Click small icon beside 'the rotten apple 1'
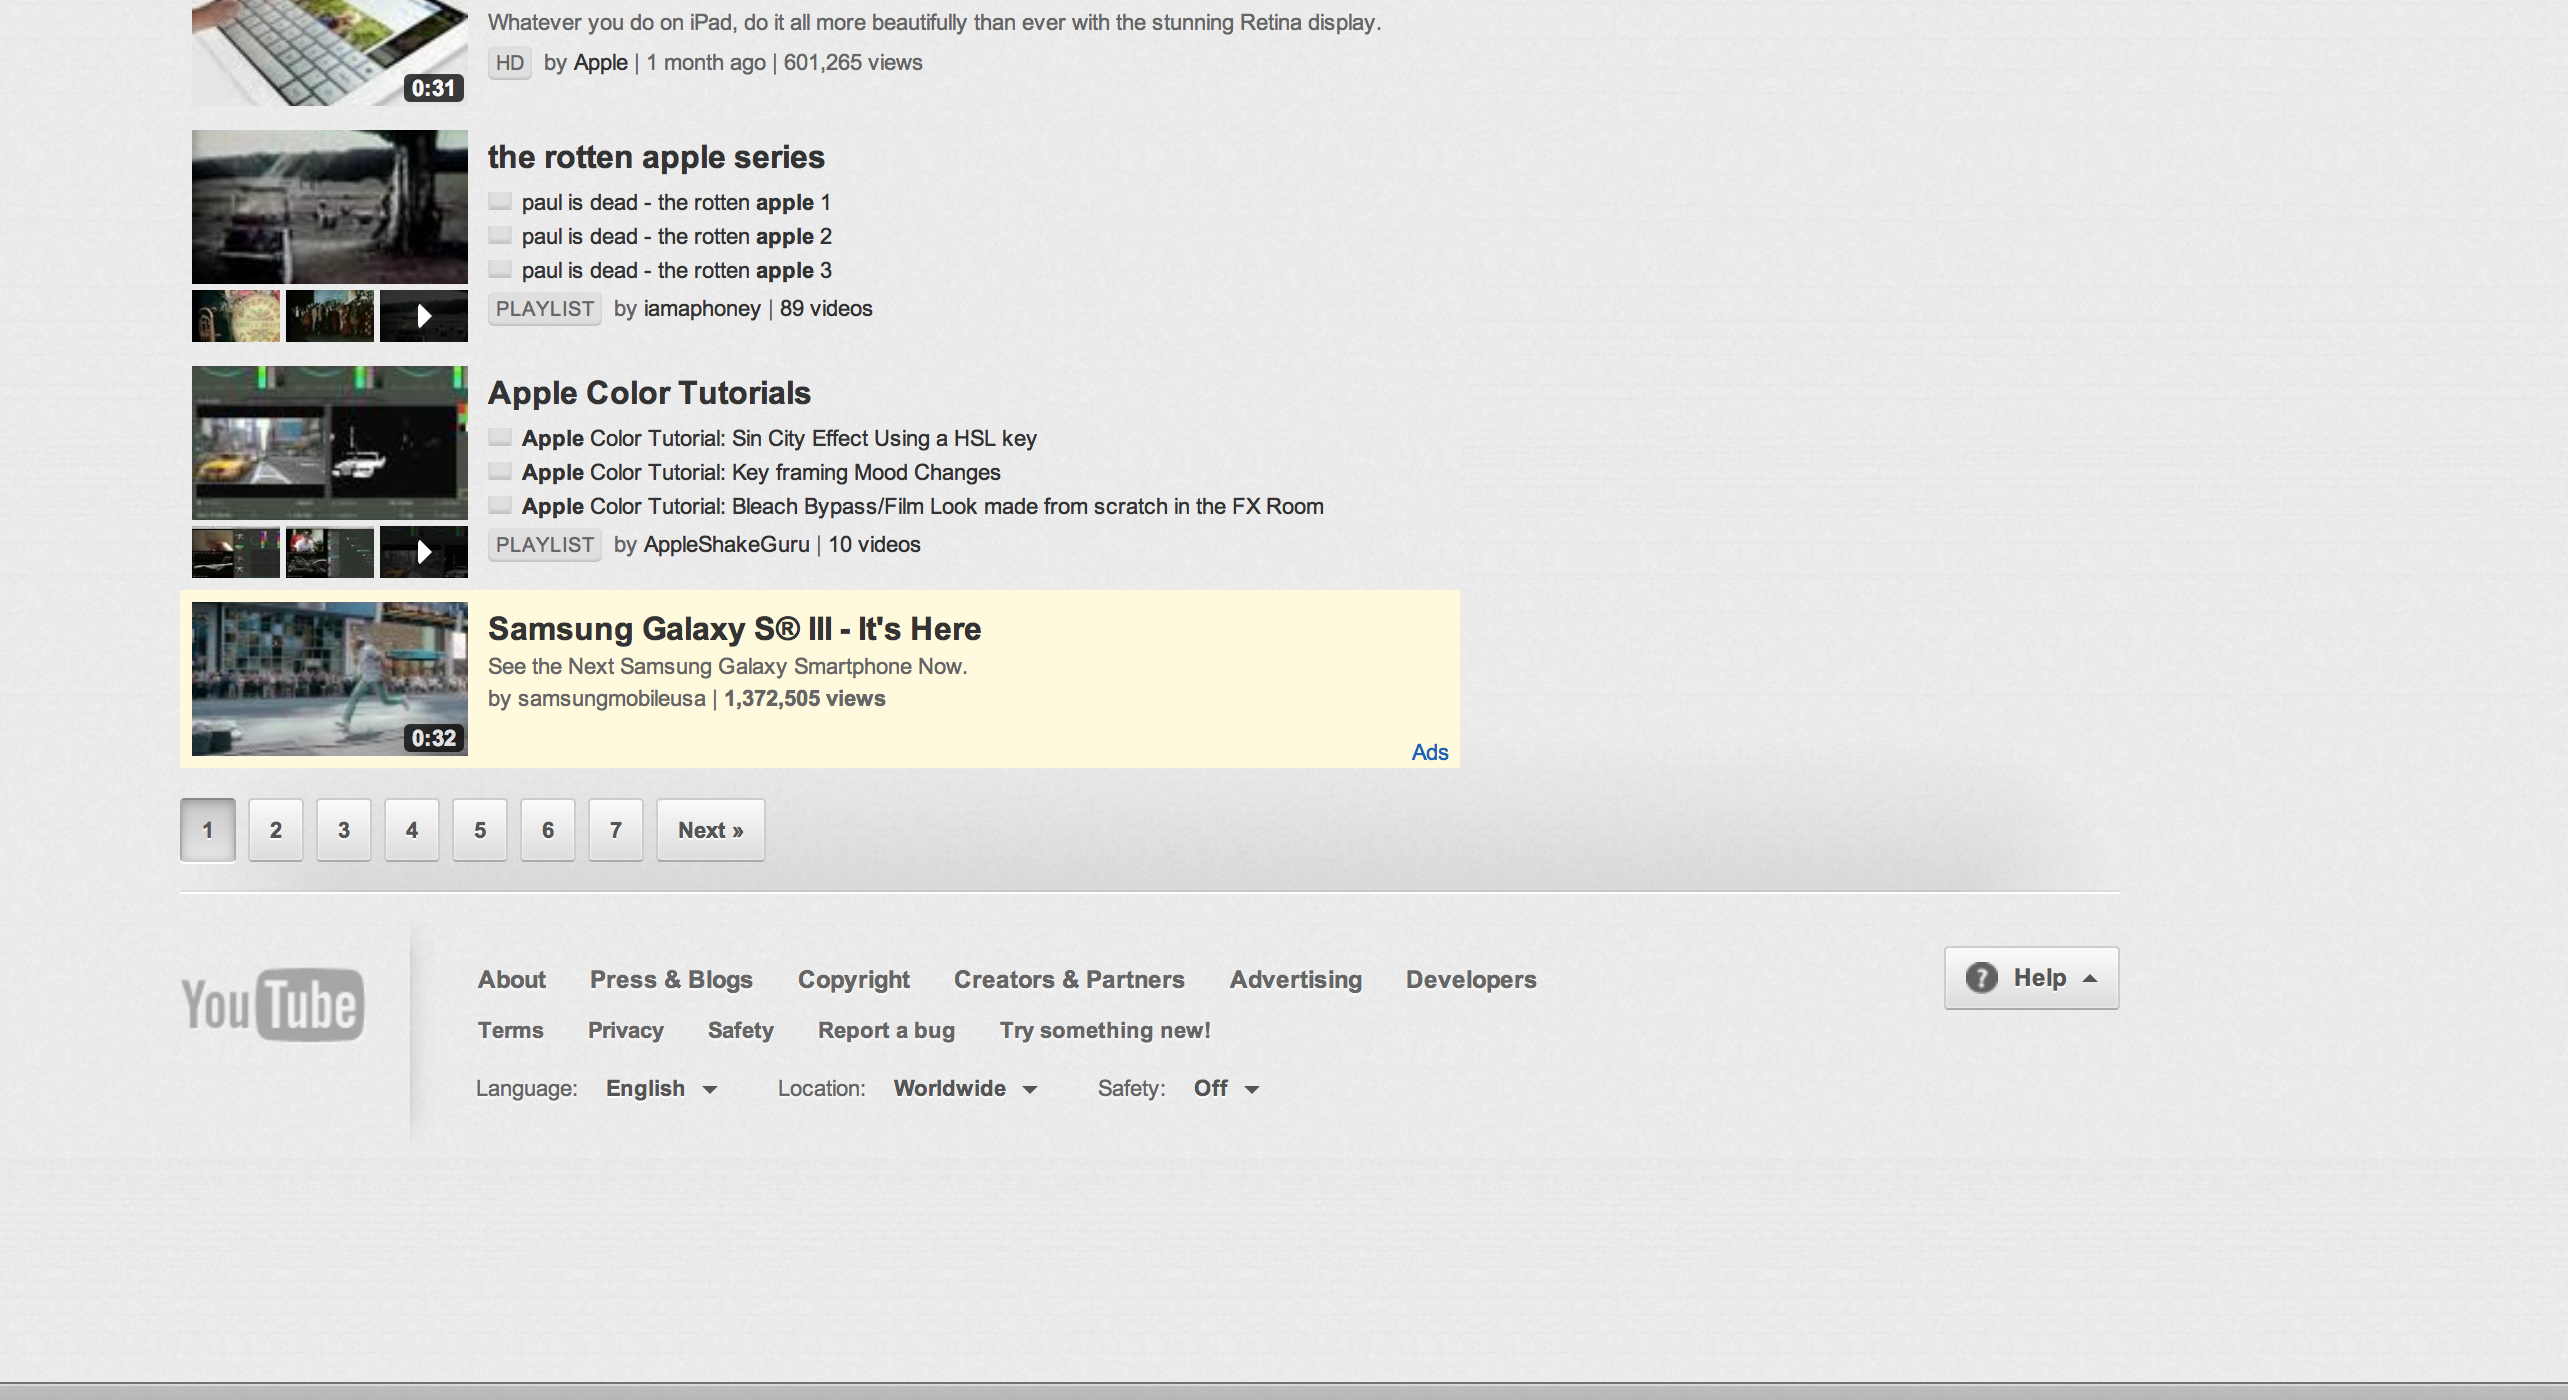2568x1400 pixels. coord(500,202)
